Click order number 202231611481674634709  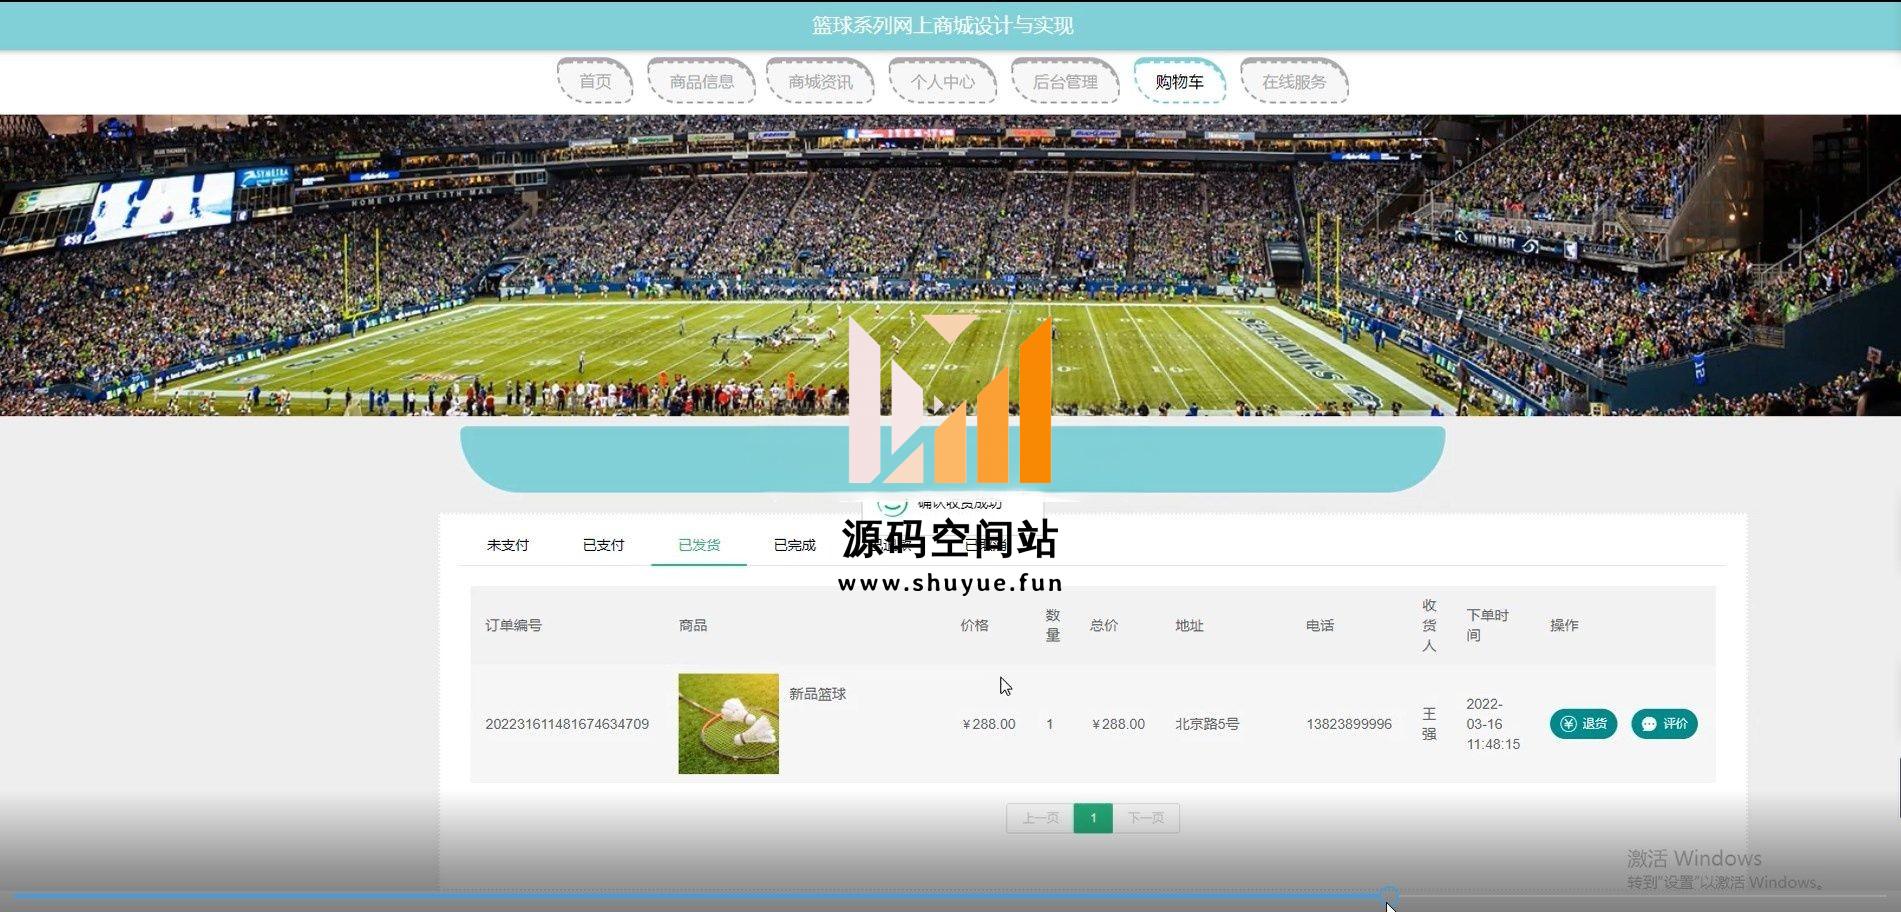point(567,724)
